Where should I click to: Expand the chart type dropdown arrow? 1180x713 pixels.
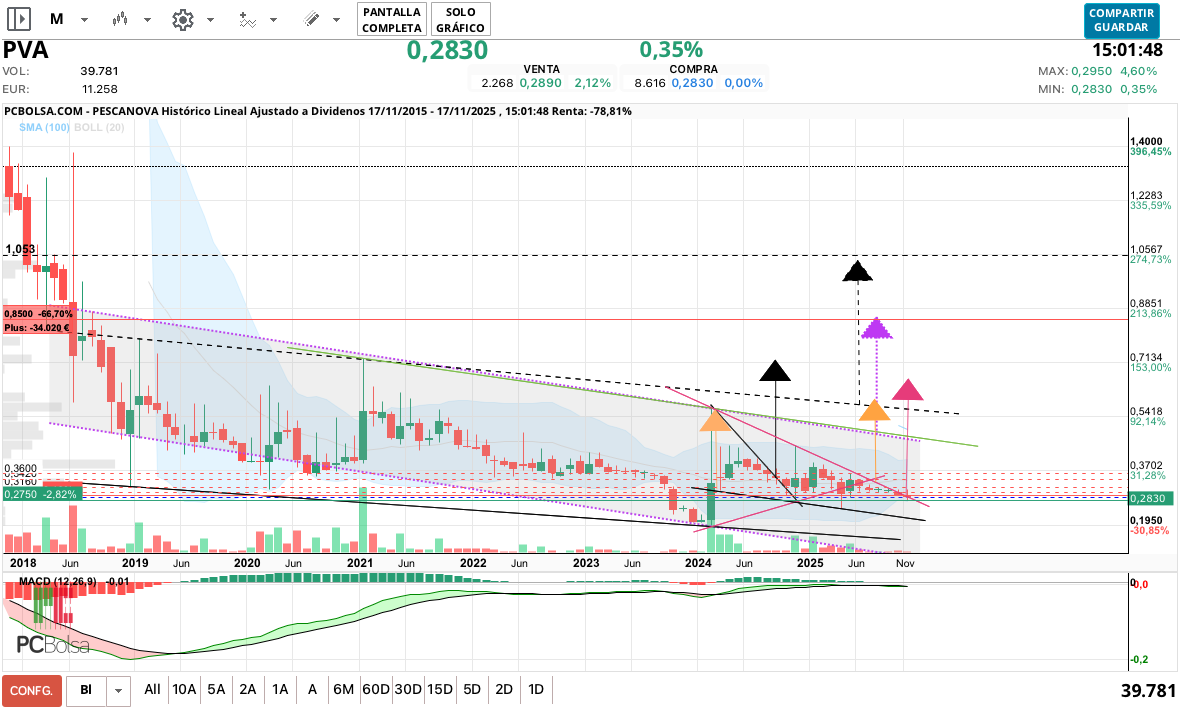148,20
